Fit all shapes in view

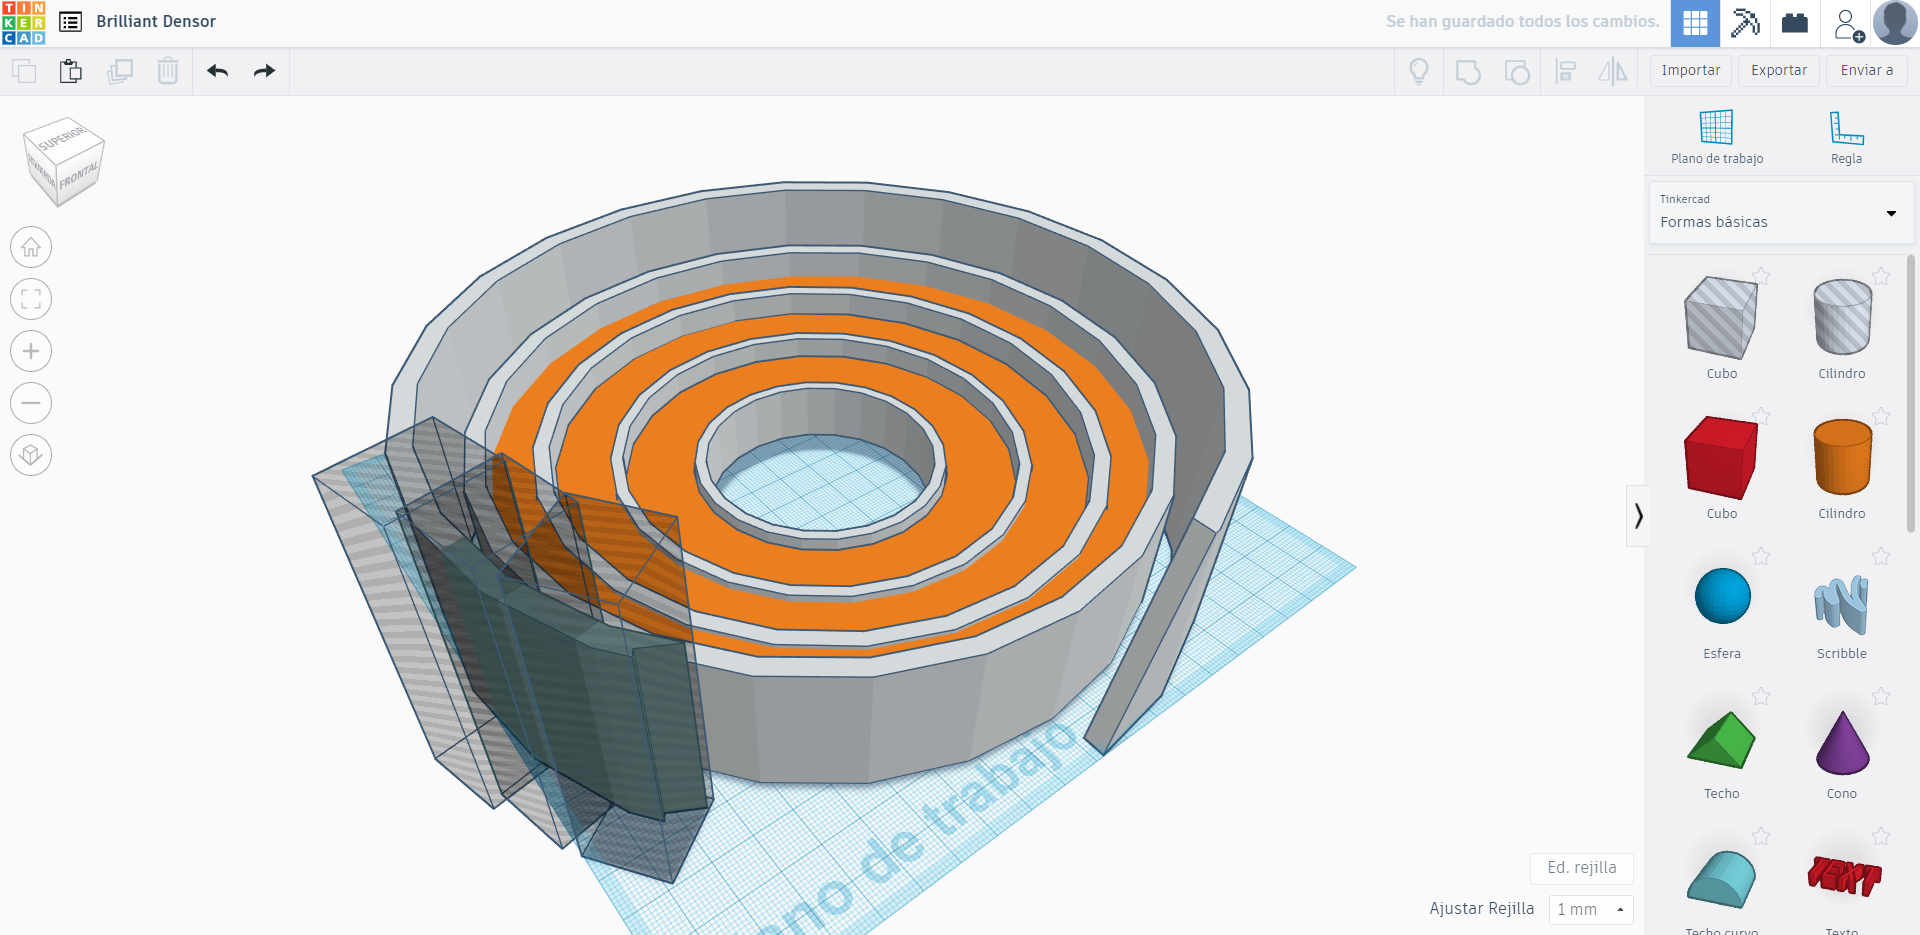pyautogui.click(x=31, y=299)
